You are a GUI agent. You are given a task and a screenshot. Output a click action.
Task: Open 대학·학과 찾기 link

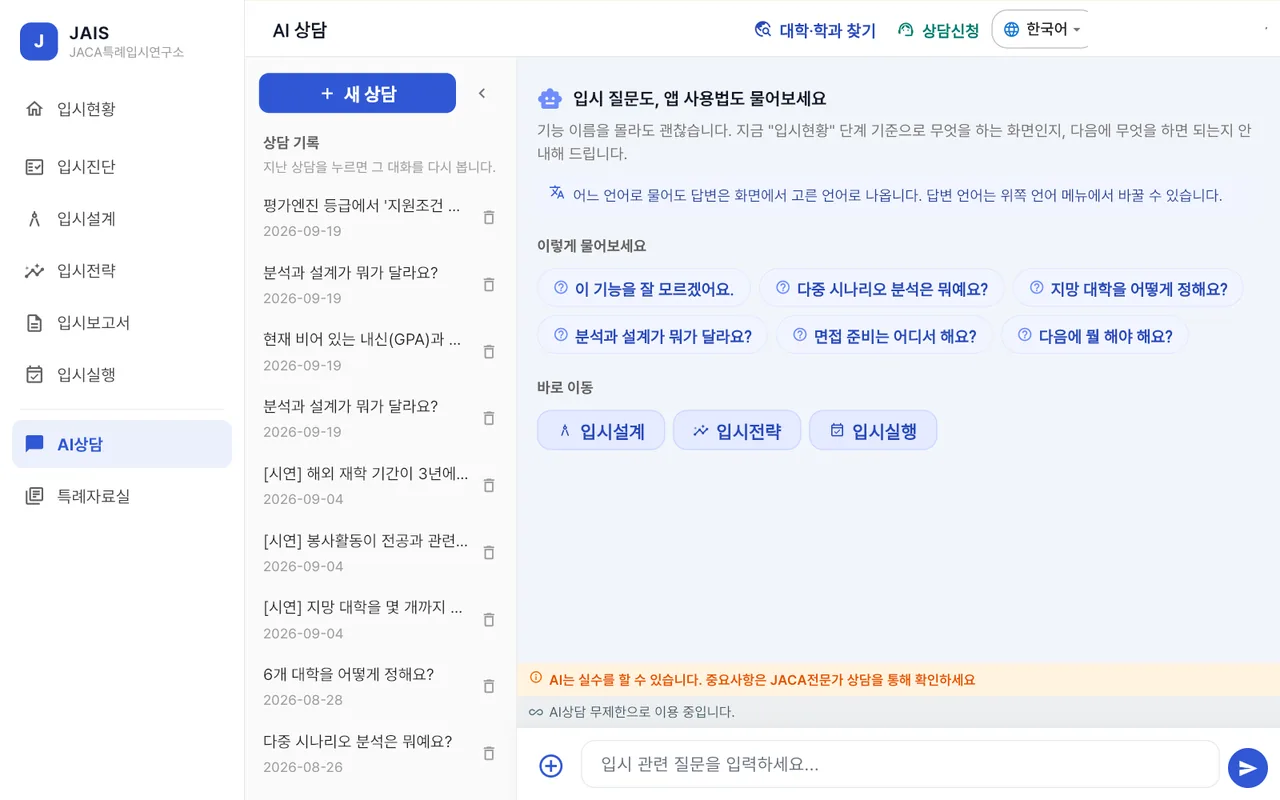(815, 30)
